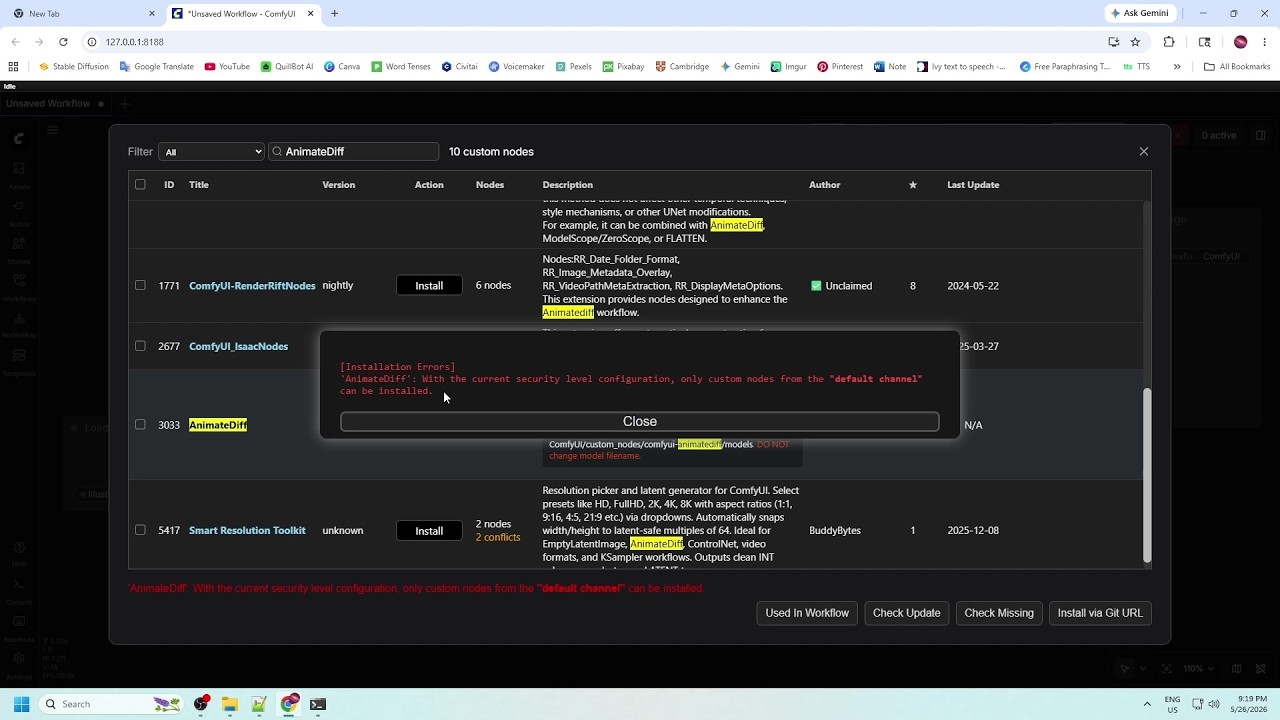
Task: Sort the table by the Title column
Action: (199, 185)
